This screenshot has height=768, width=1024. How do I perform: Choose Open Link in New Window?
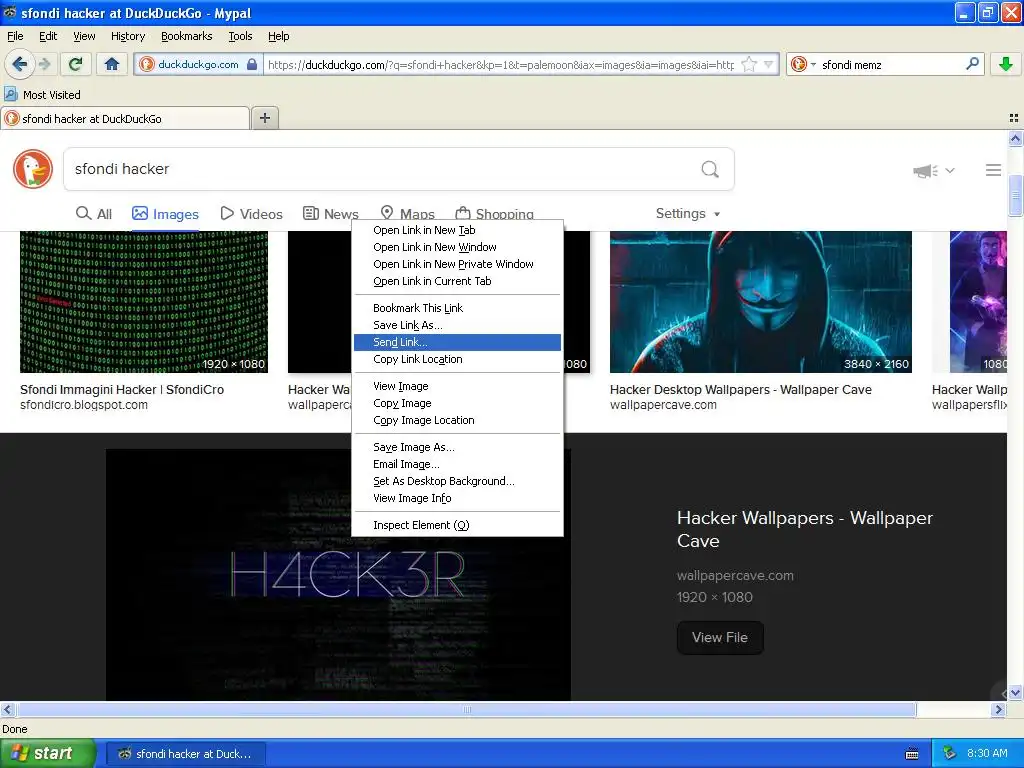click(x=457, y=247)
